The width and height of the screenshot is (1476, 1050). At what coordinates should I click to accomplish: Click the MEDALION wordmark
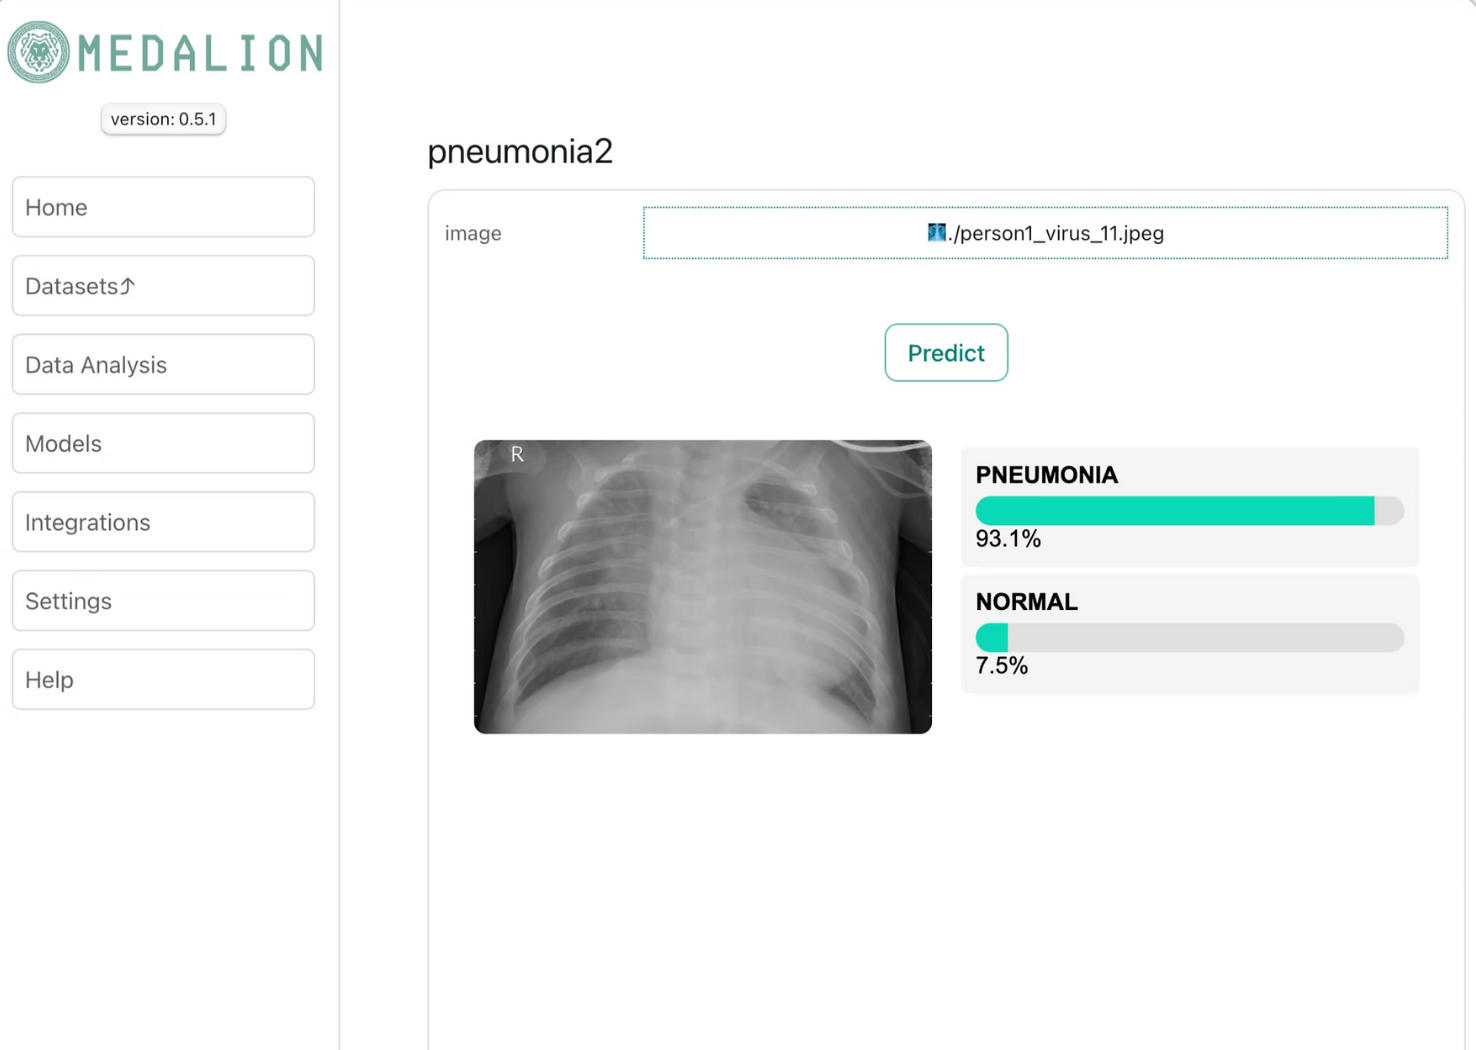(x=201, y=54)
